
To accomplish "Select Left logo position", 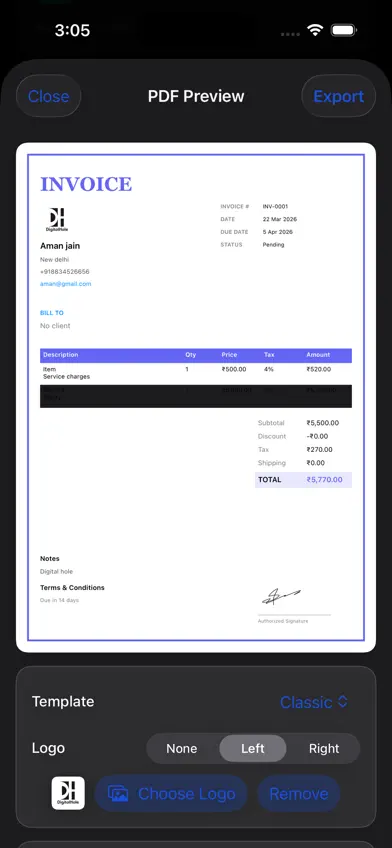I will coord(253,748).
